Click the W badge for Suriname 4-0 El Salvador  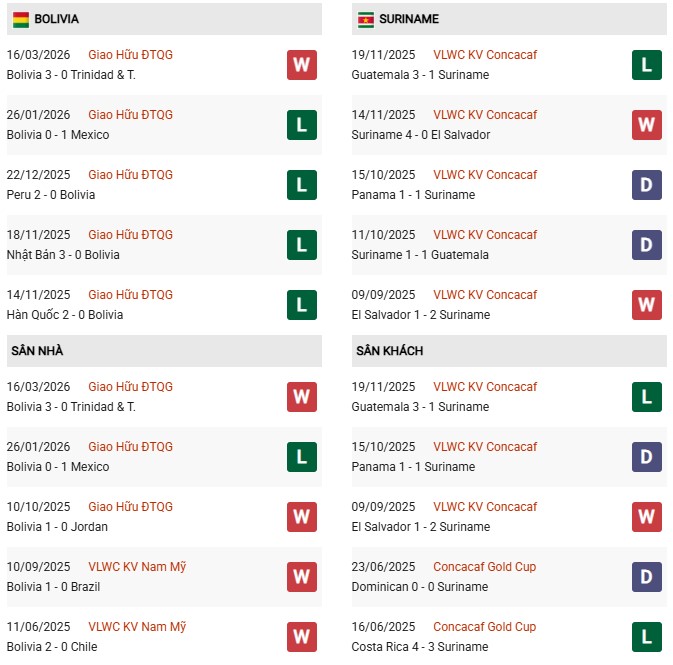647,125
